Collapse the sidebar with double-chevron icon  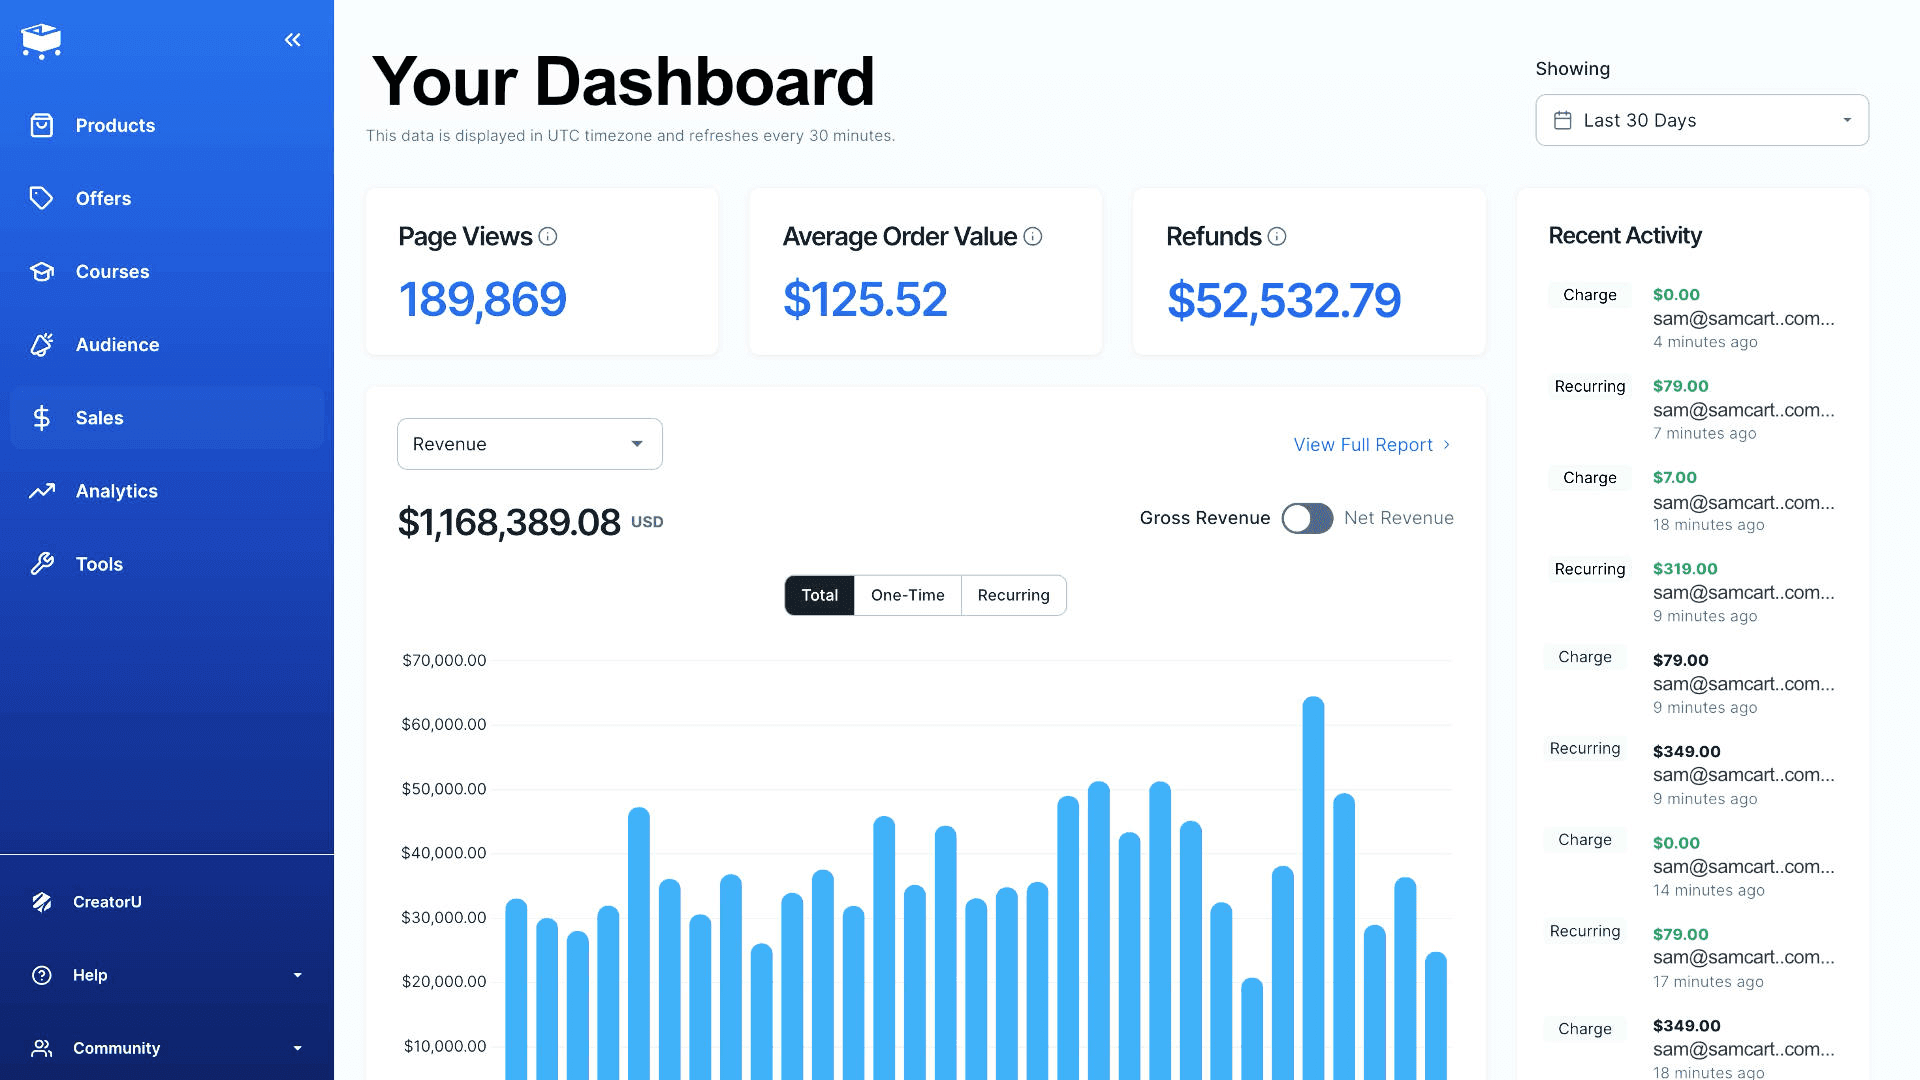tap(292, 40)
